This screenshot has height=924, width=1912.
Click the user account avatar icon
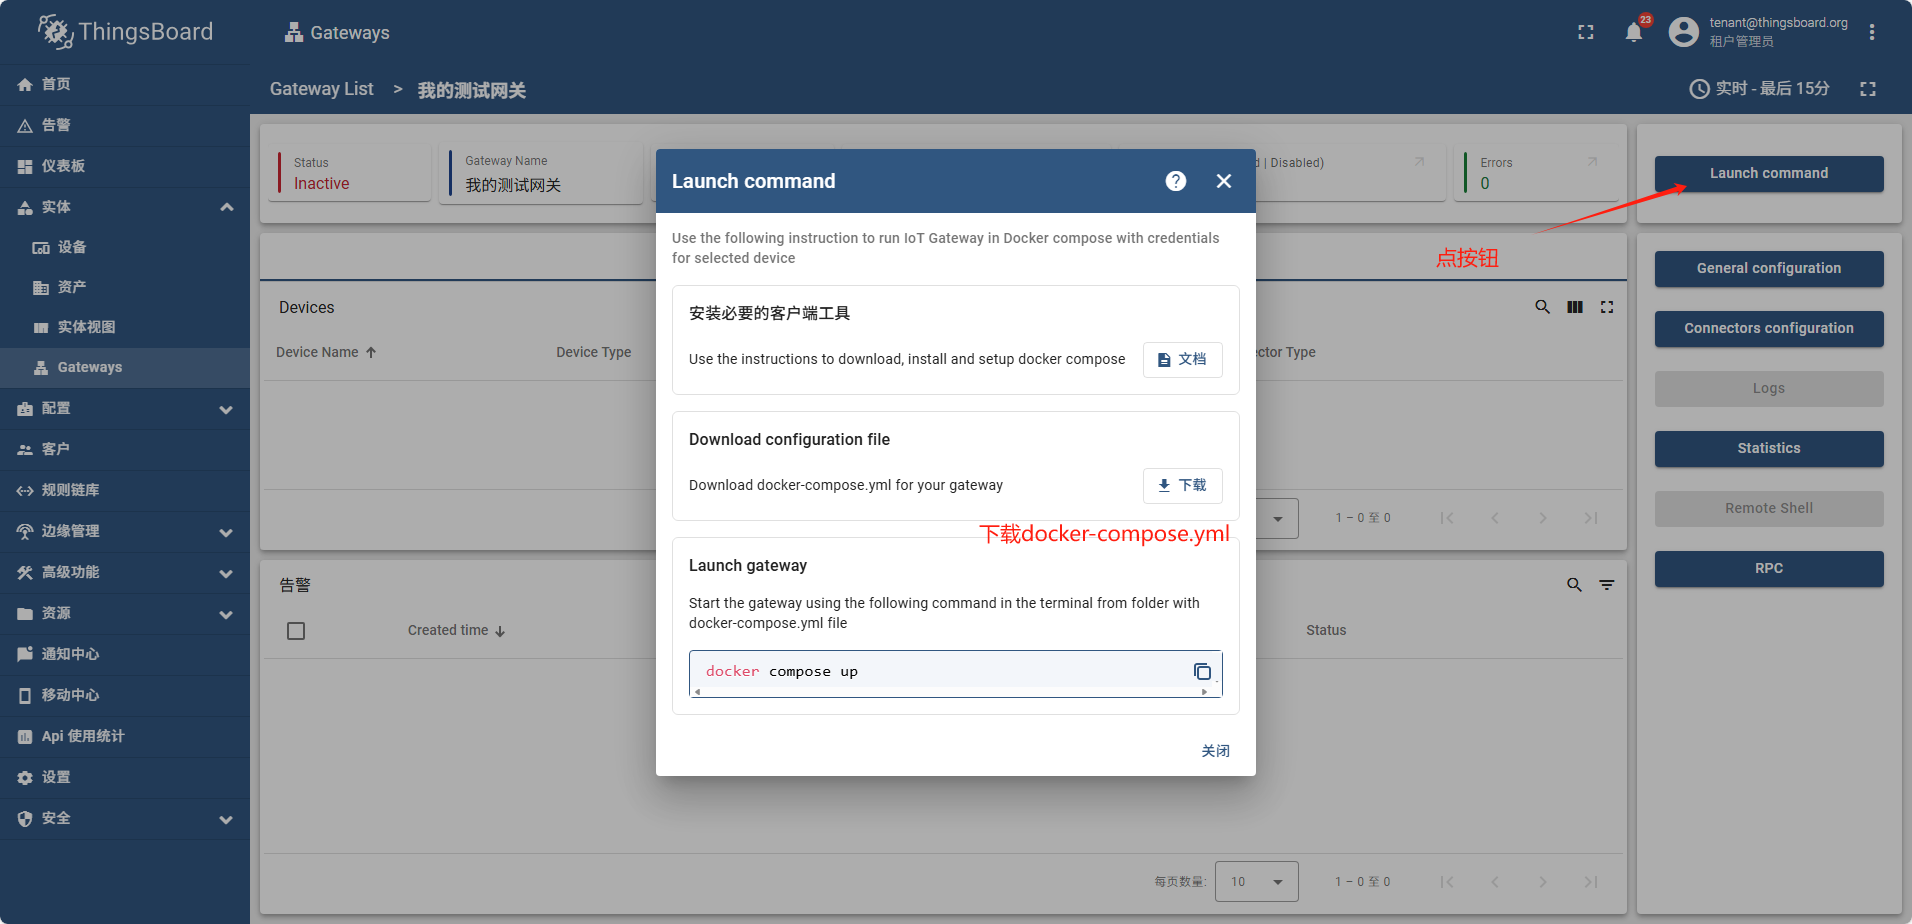pyautogui.click(x=1684, y=32)
